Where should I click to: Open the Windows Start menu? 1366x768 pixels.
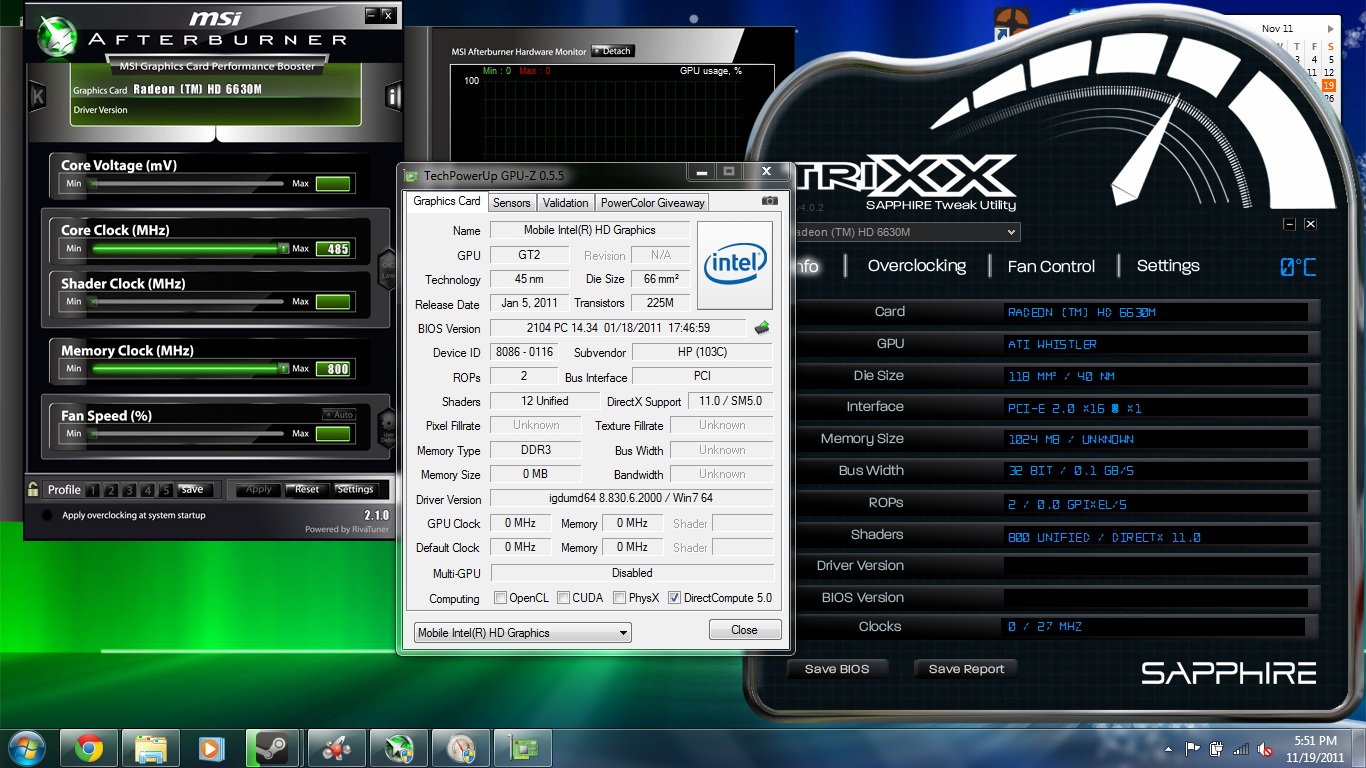click(27, 747)
